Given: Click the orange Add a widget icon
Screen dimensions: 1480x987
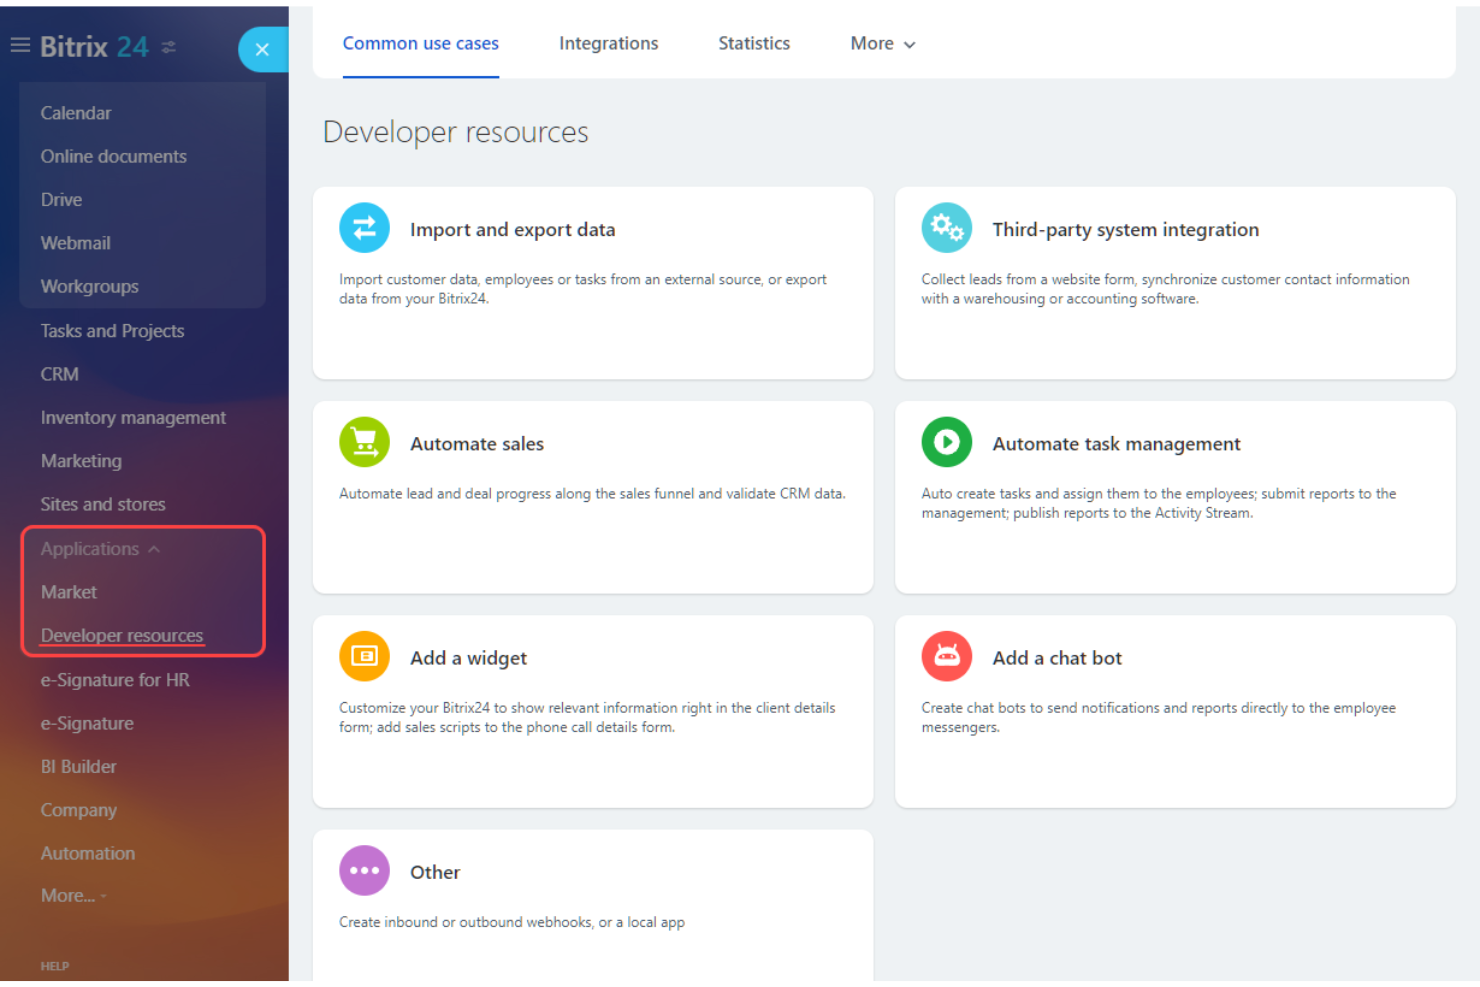Looking at the screenshot, I should (x=364, y=656).
